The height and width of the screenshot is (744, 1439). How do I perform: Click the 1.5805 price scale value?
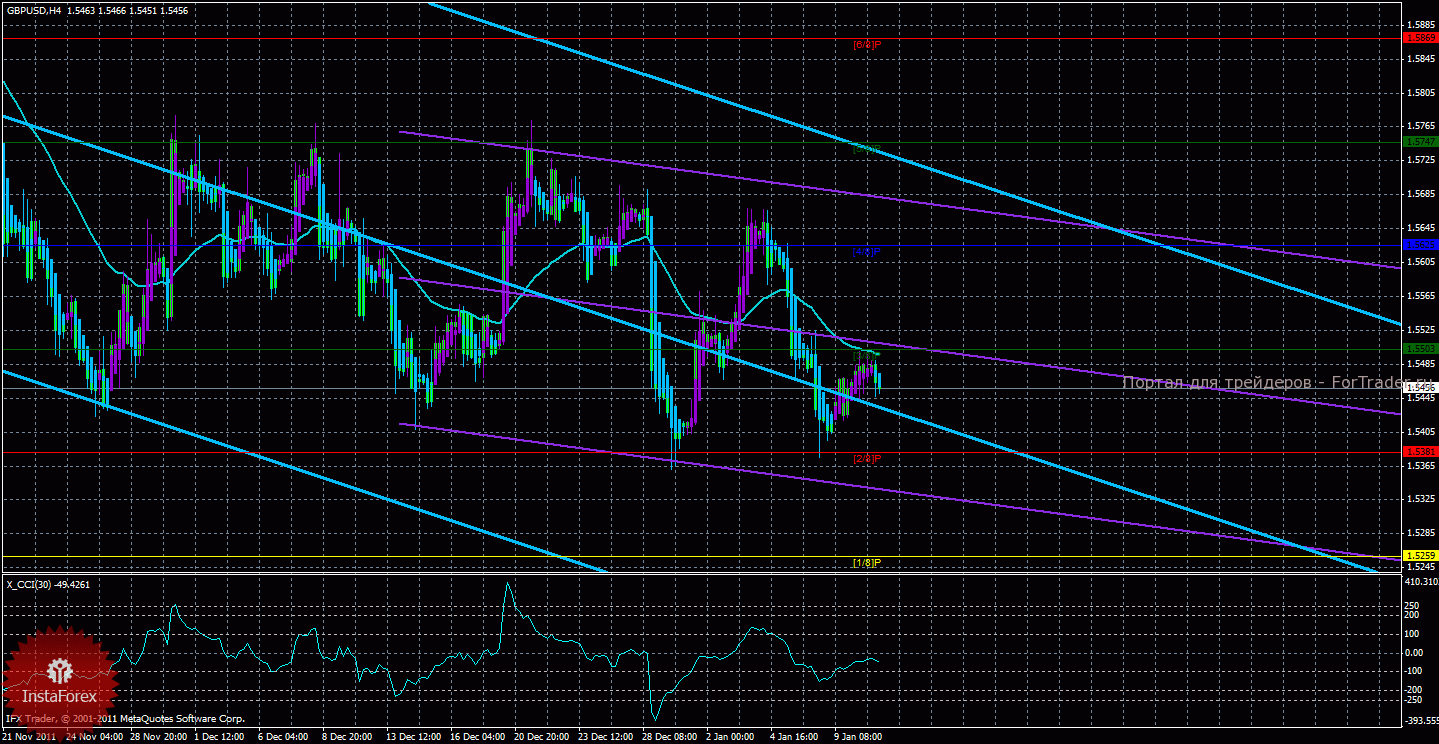pyautogui.click(x=1421, y=92)
